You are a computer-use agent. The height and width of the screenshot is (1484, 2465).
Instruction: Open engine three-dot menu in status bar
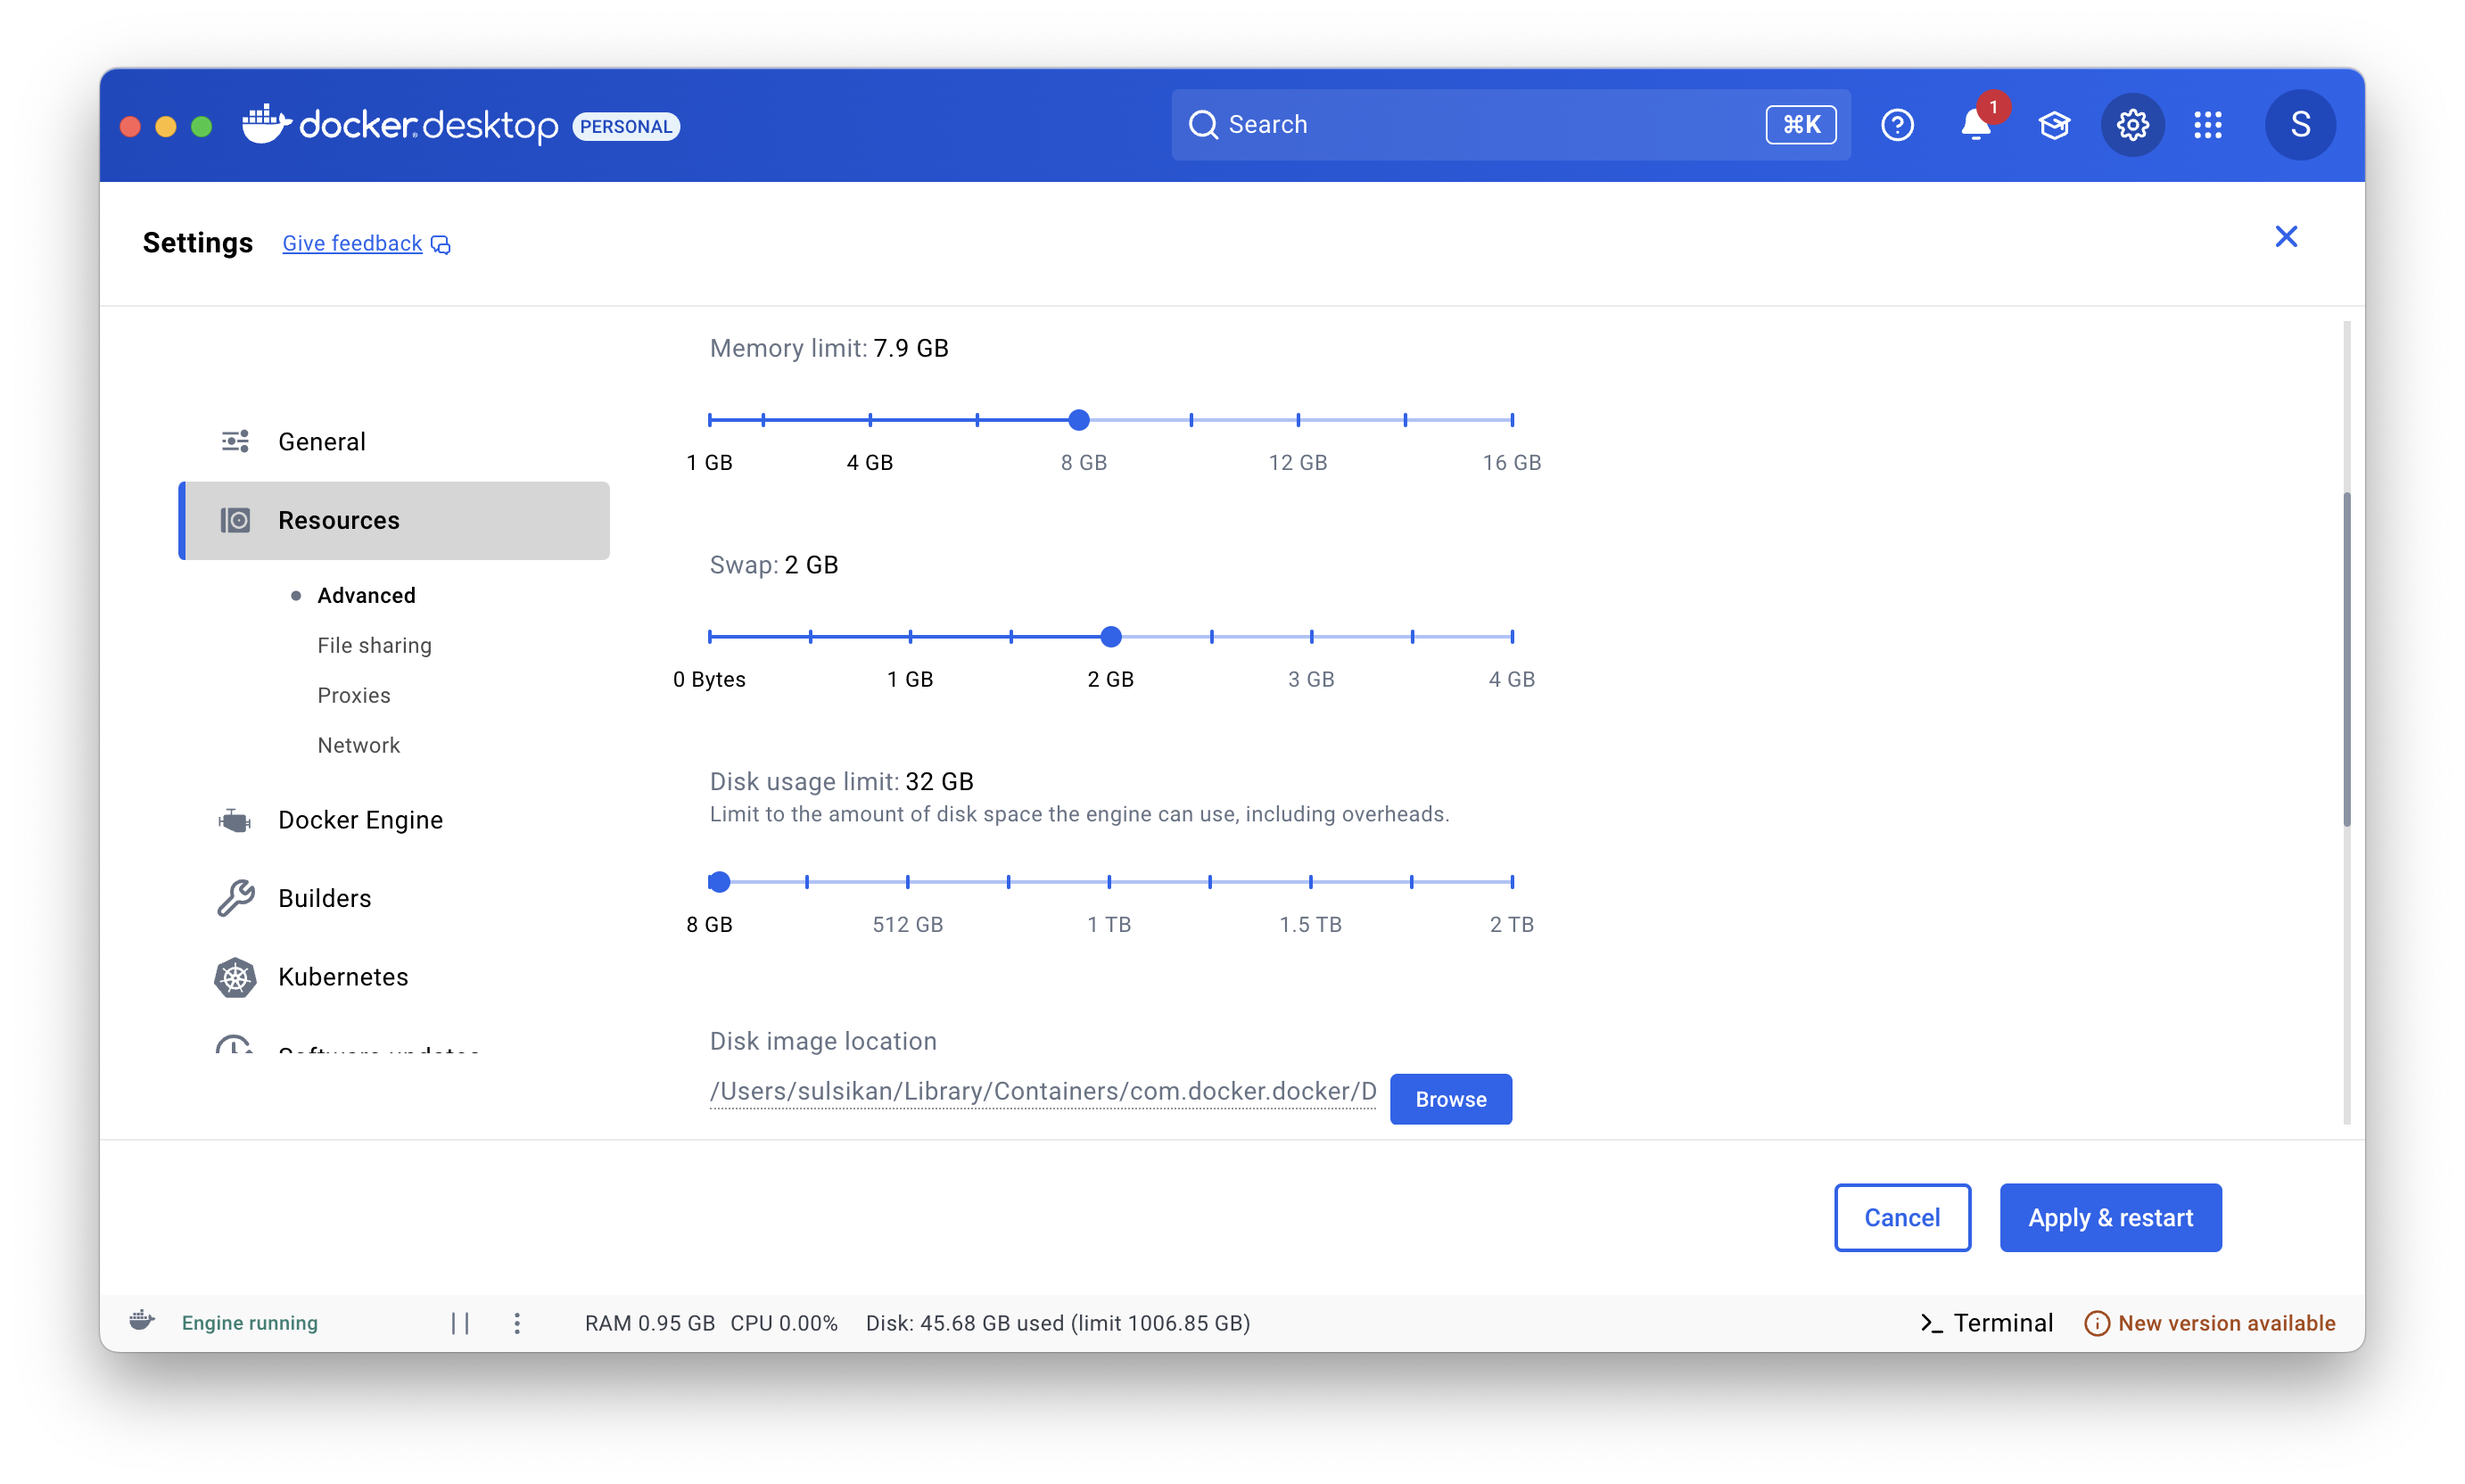click(517, 1323)
